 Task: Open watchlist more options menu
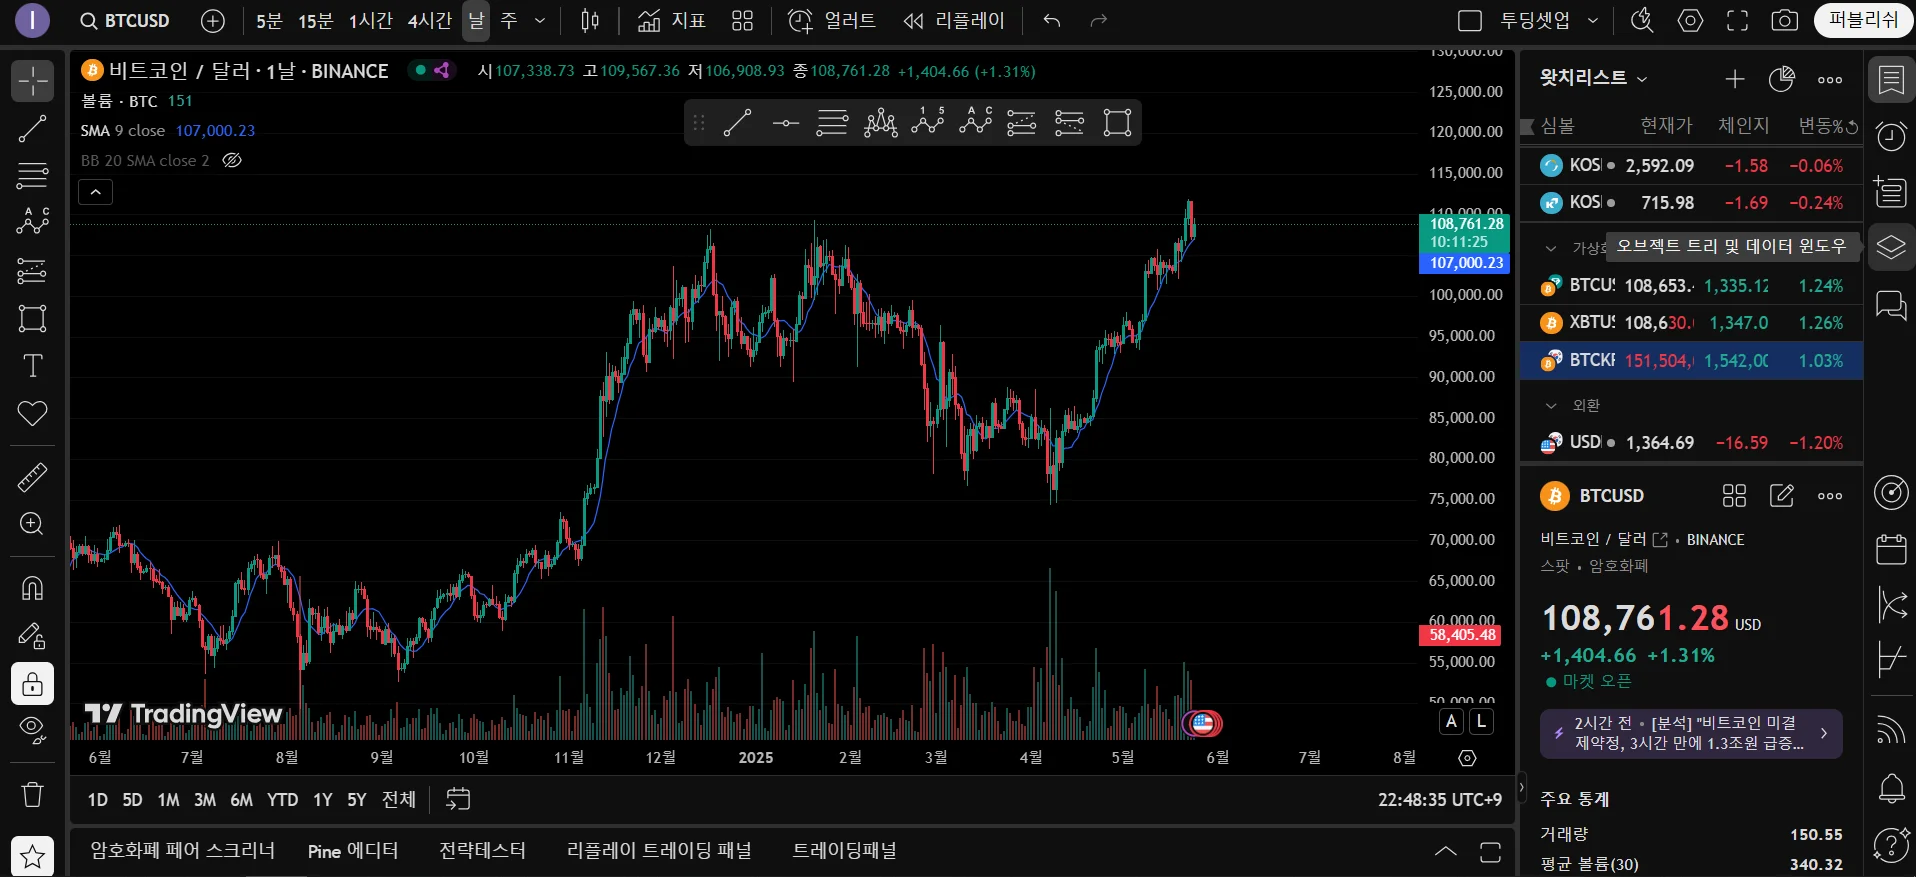coord(1830,79)
